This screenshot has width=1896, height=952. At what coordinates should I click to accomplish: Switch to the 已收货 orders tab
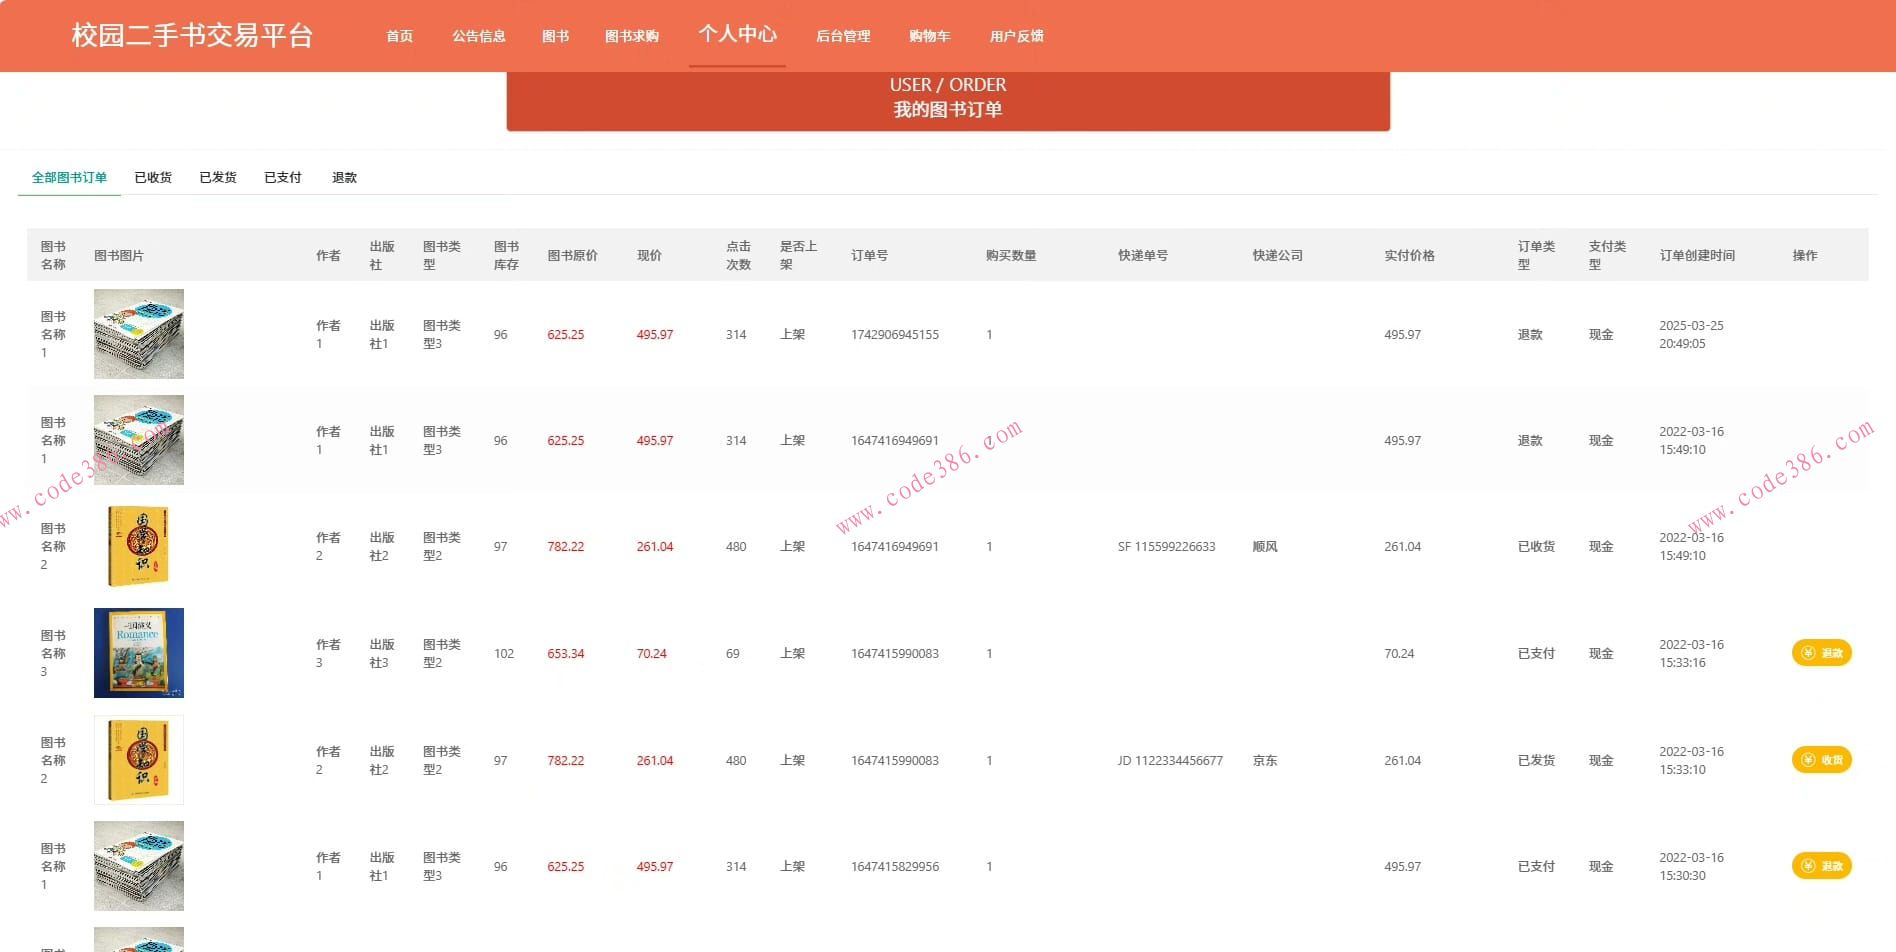pyautogui.click(x=153, y=177)
